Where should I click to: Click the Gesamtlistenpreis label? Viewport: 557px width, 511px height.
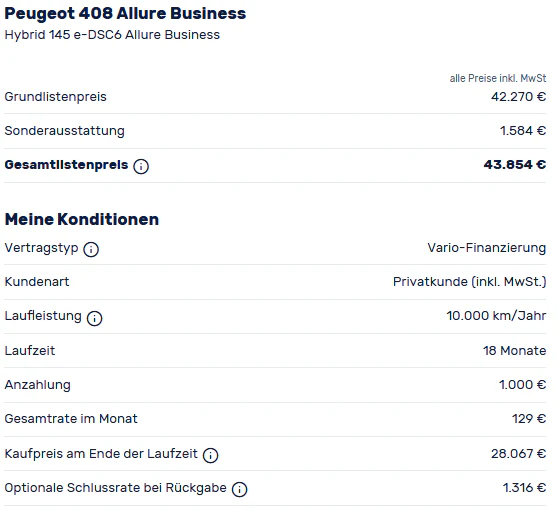tap(66, 165)
